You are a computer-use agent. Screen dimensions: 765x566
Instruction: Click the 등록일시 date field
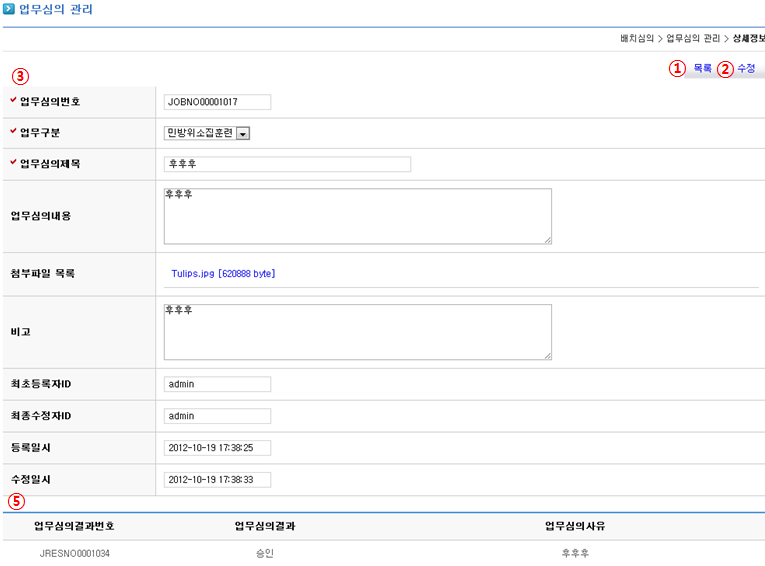(x=217, y=448)
